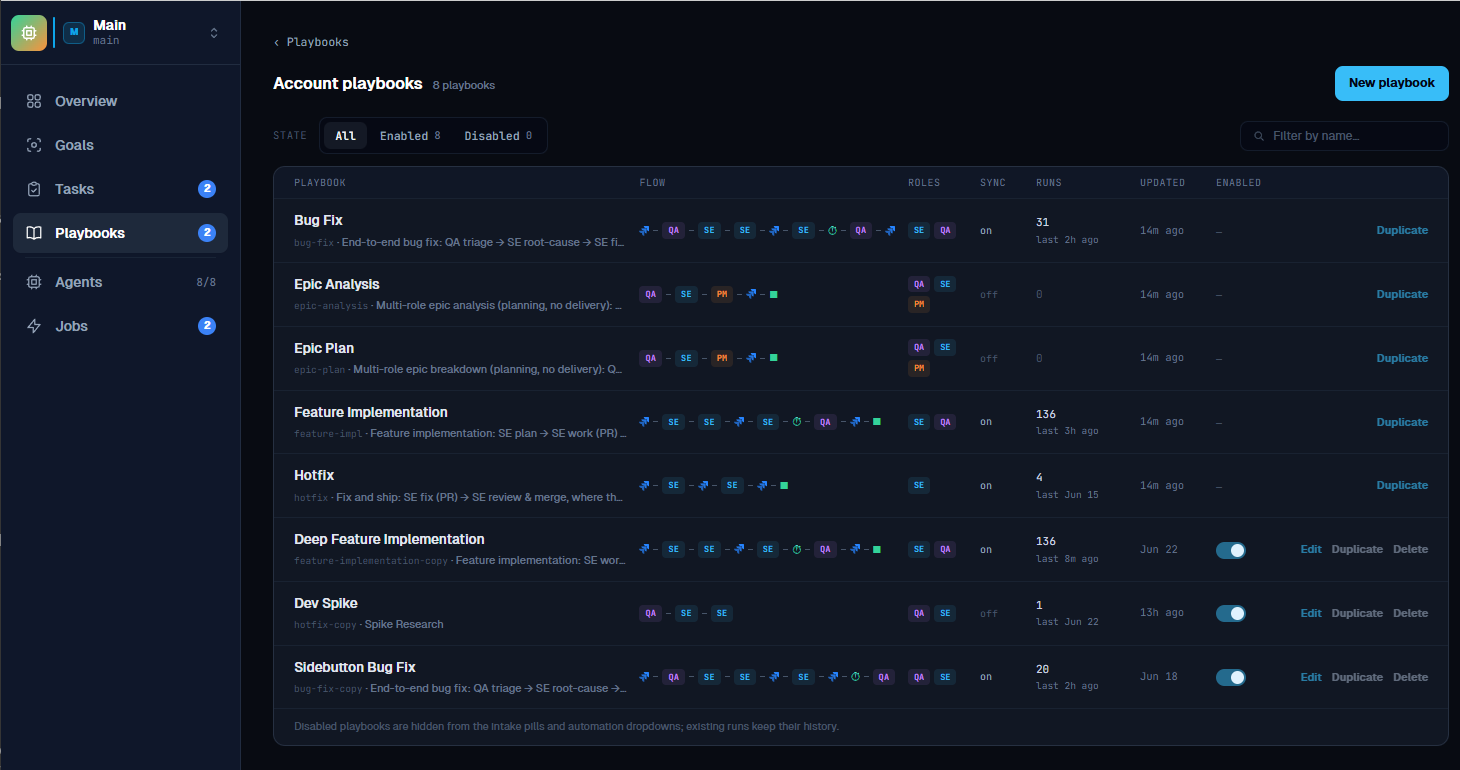Click Bug Fix runs count 31
This screenshot has width=1460, height=770.
pos(1043,222)
